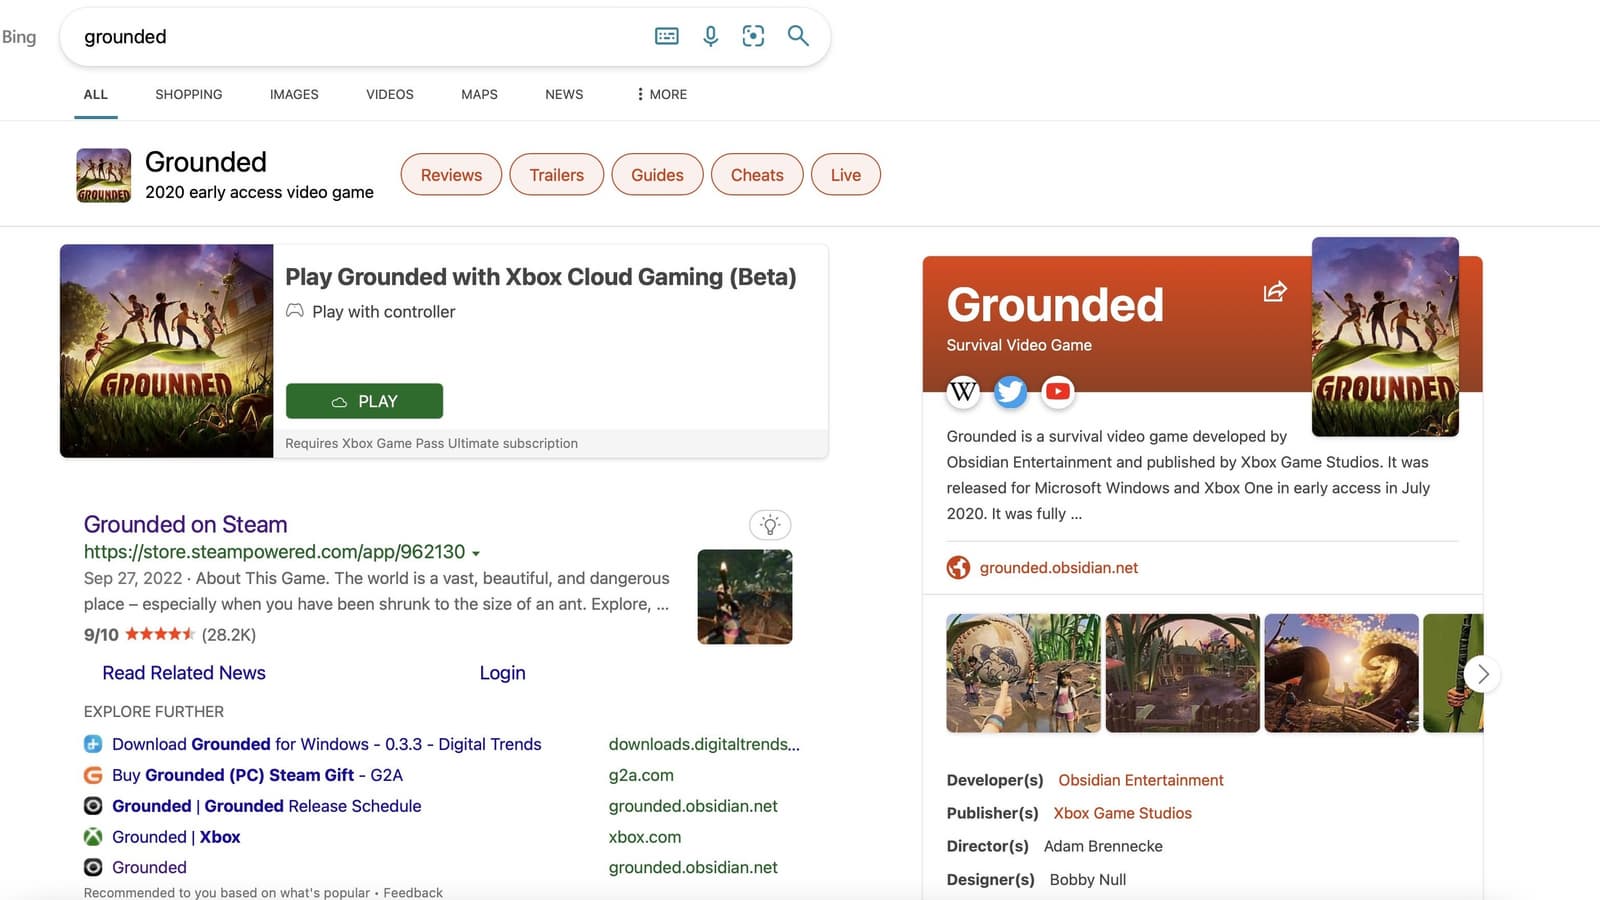This screenshot has height=900, width=1600.
Task: Click the Live pill button
Action: point(846,175)
